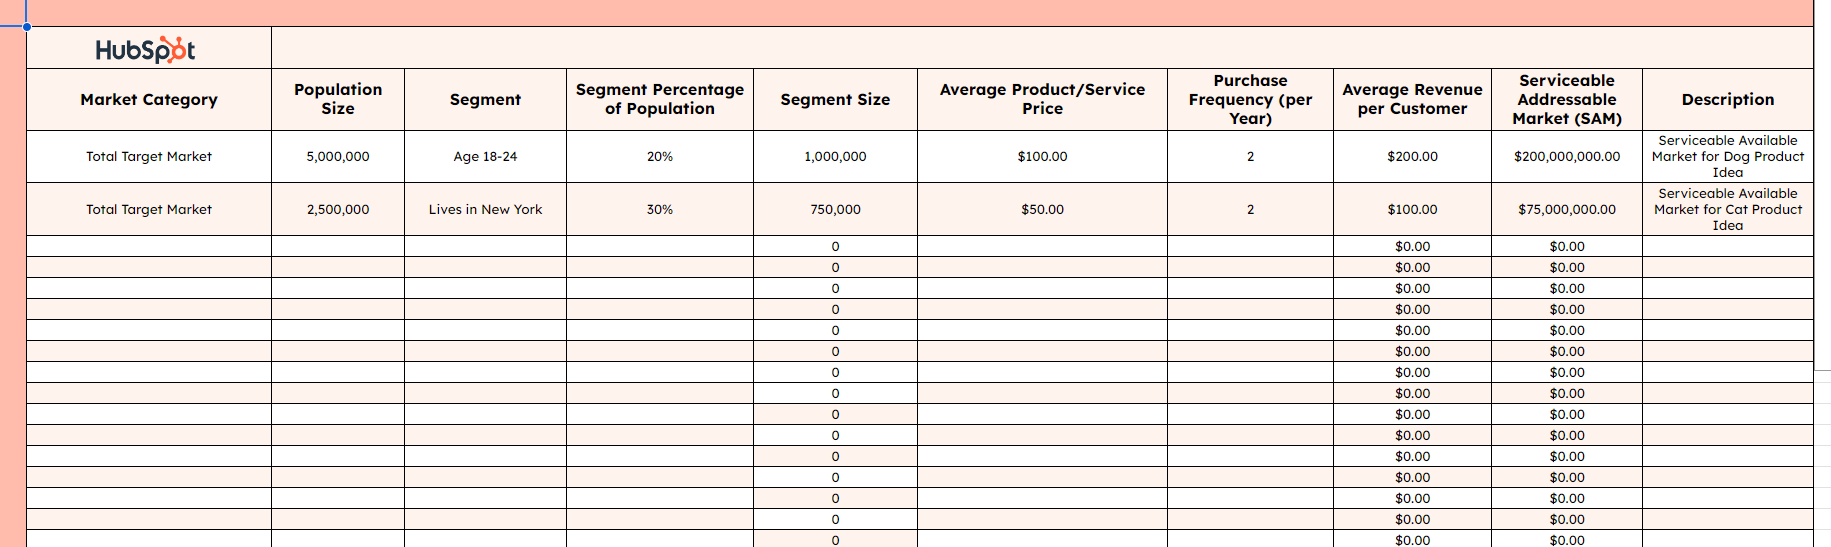Select the $200,000,000.00 SAM cell
Viewport: 1831px width, 547px height.
pyautogui.click(x=1567, y=157)
